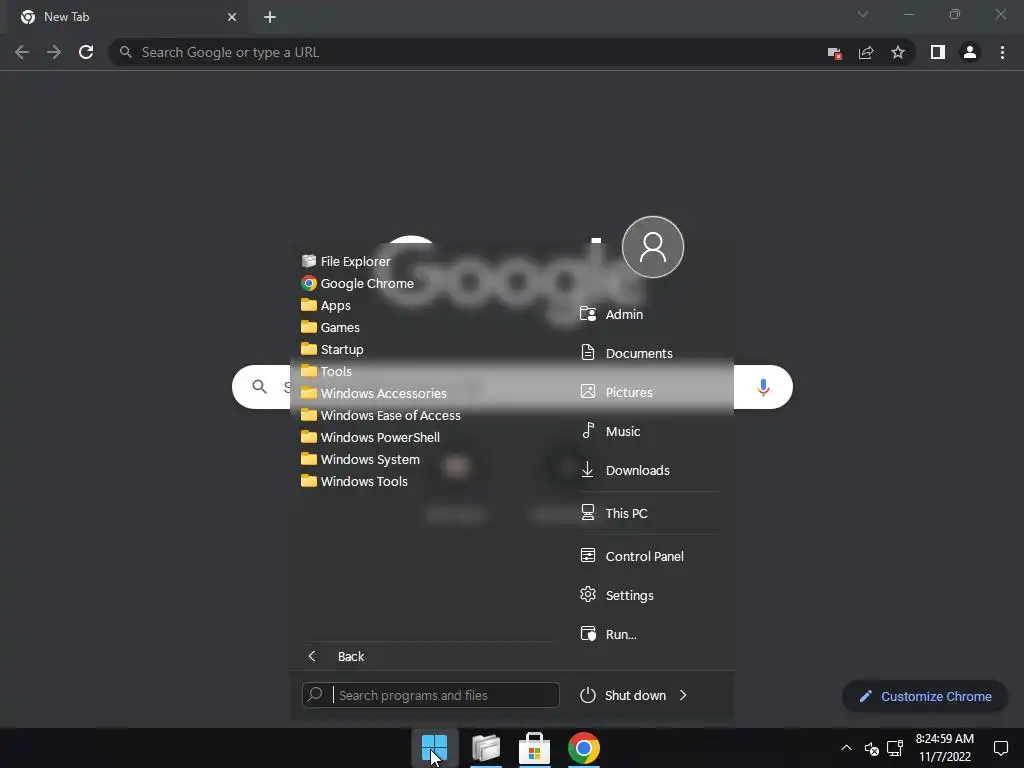Open a new tab with plus button

(270, 17)
